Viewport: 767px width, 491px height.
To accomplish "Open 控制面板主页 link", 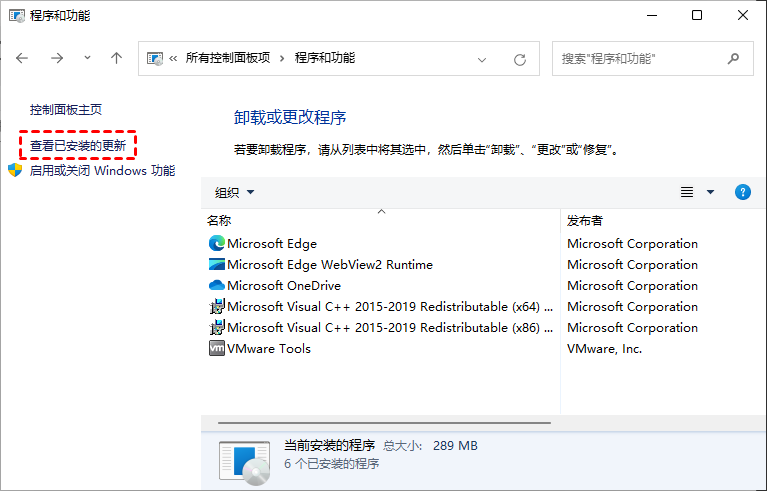I will click(66, 110).
